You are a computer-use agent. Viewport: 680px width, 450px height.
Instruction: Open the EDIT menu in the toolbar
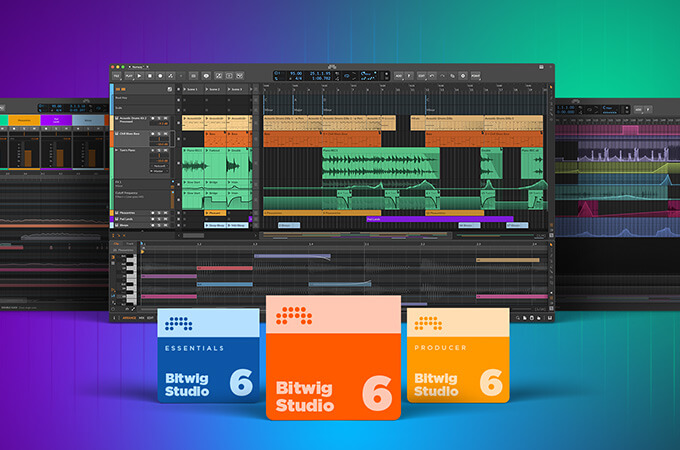pyautogui.click(x=422, y=76)
